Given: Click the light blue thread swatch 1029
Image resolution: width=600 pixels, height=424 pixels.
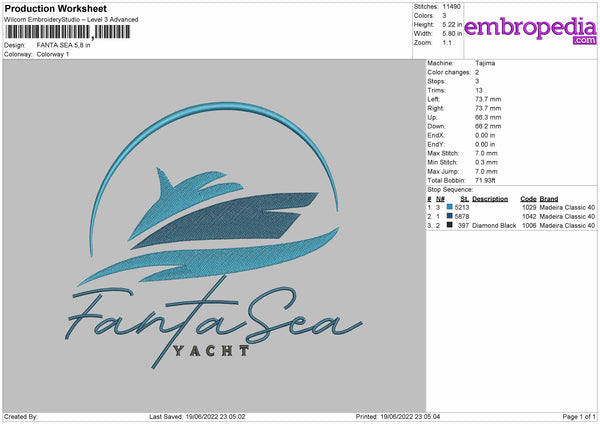Looking at the screenshot, I should [450, 207].
